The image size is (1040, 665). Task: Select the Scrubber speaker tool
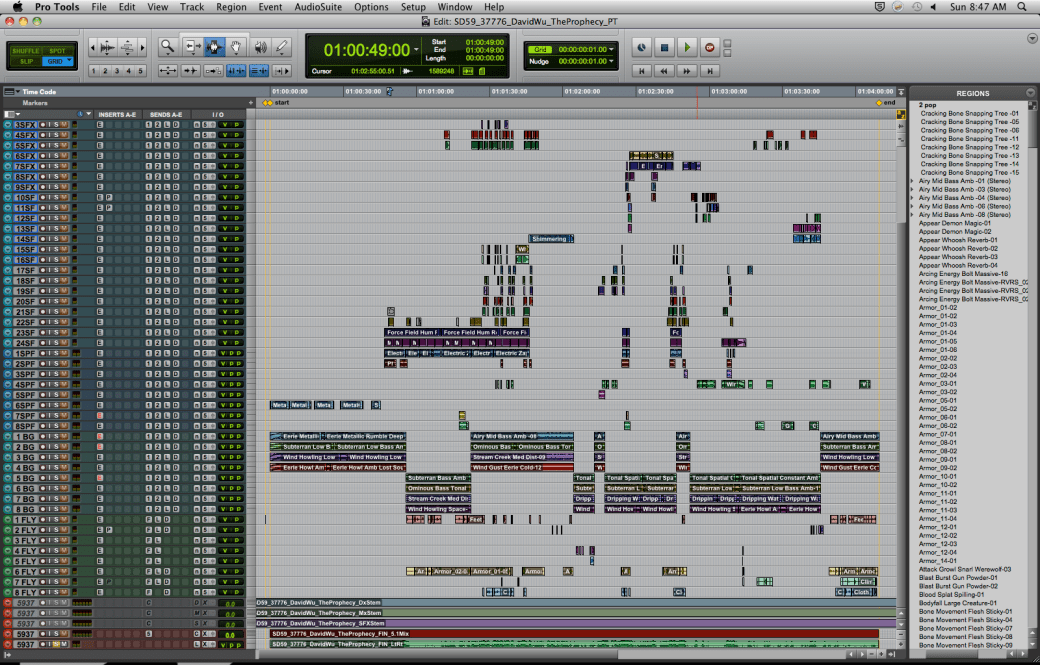click(x=261, y=47)
